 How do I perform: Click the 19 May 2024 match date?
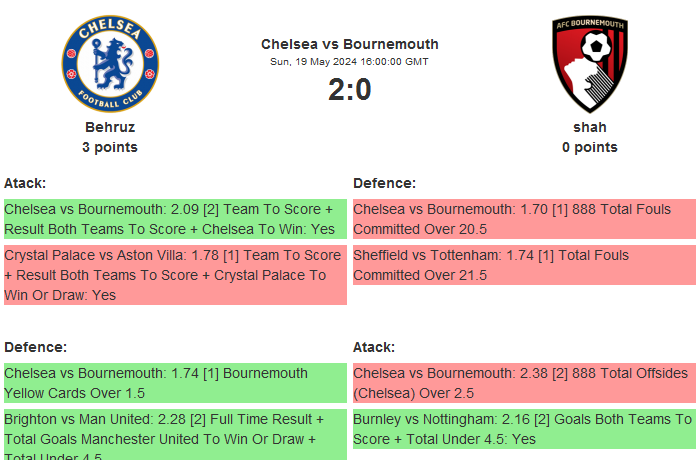349,62
